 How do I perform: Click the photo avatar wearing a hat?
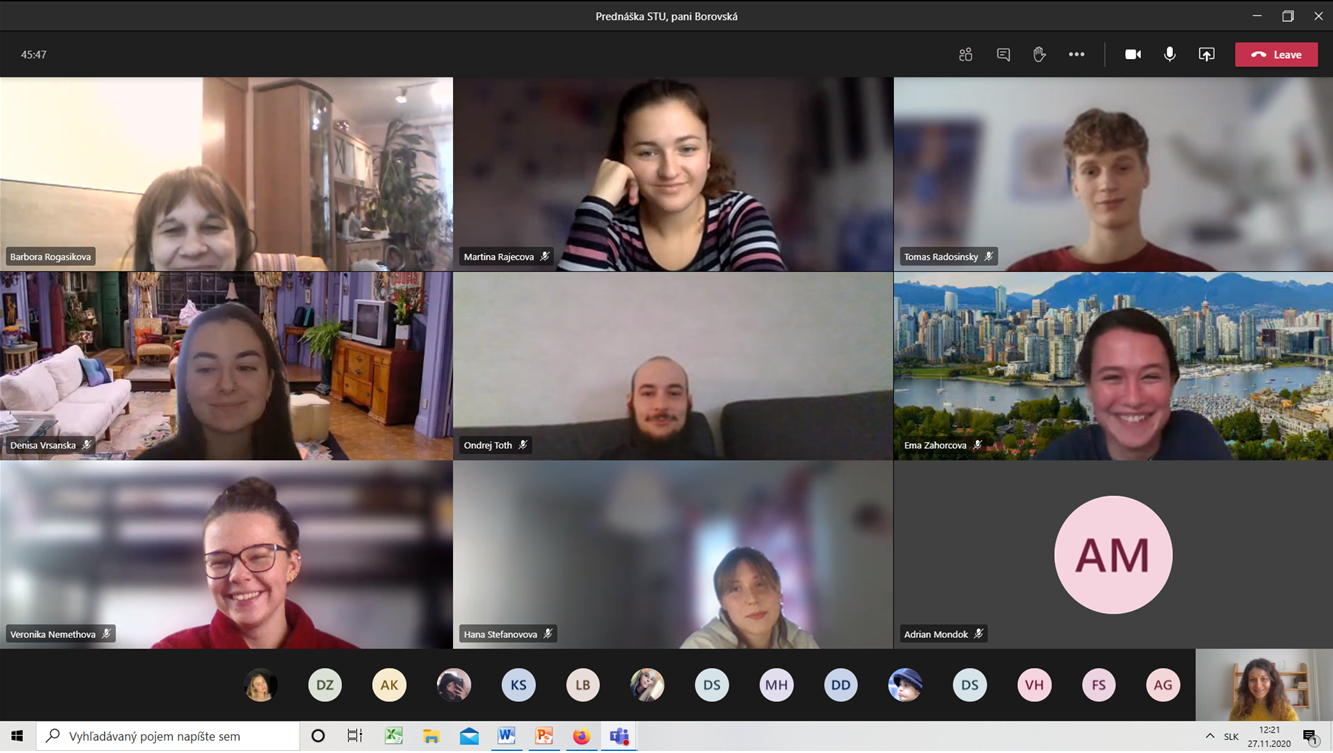tap(905, 685)
